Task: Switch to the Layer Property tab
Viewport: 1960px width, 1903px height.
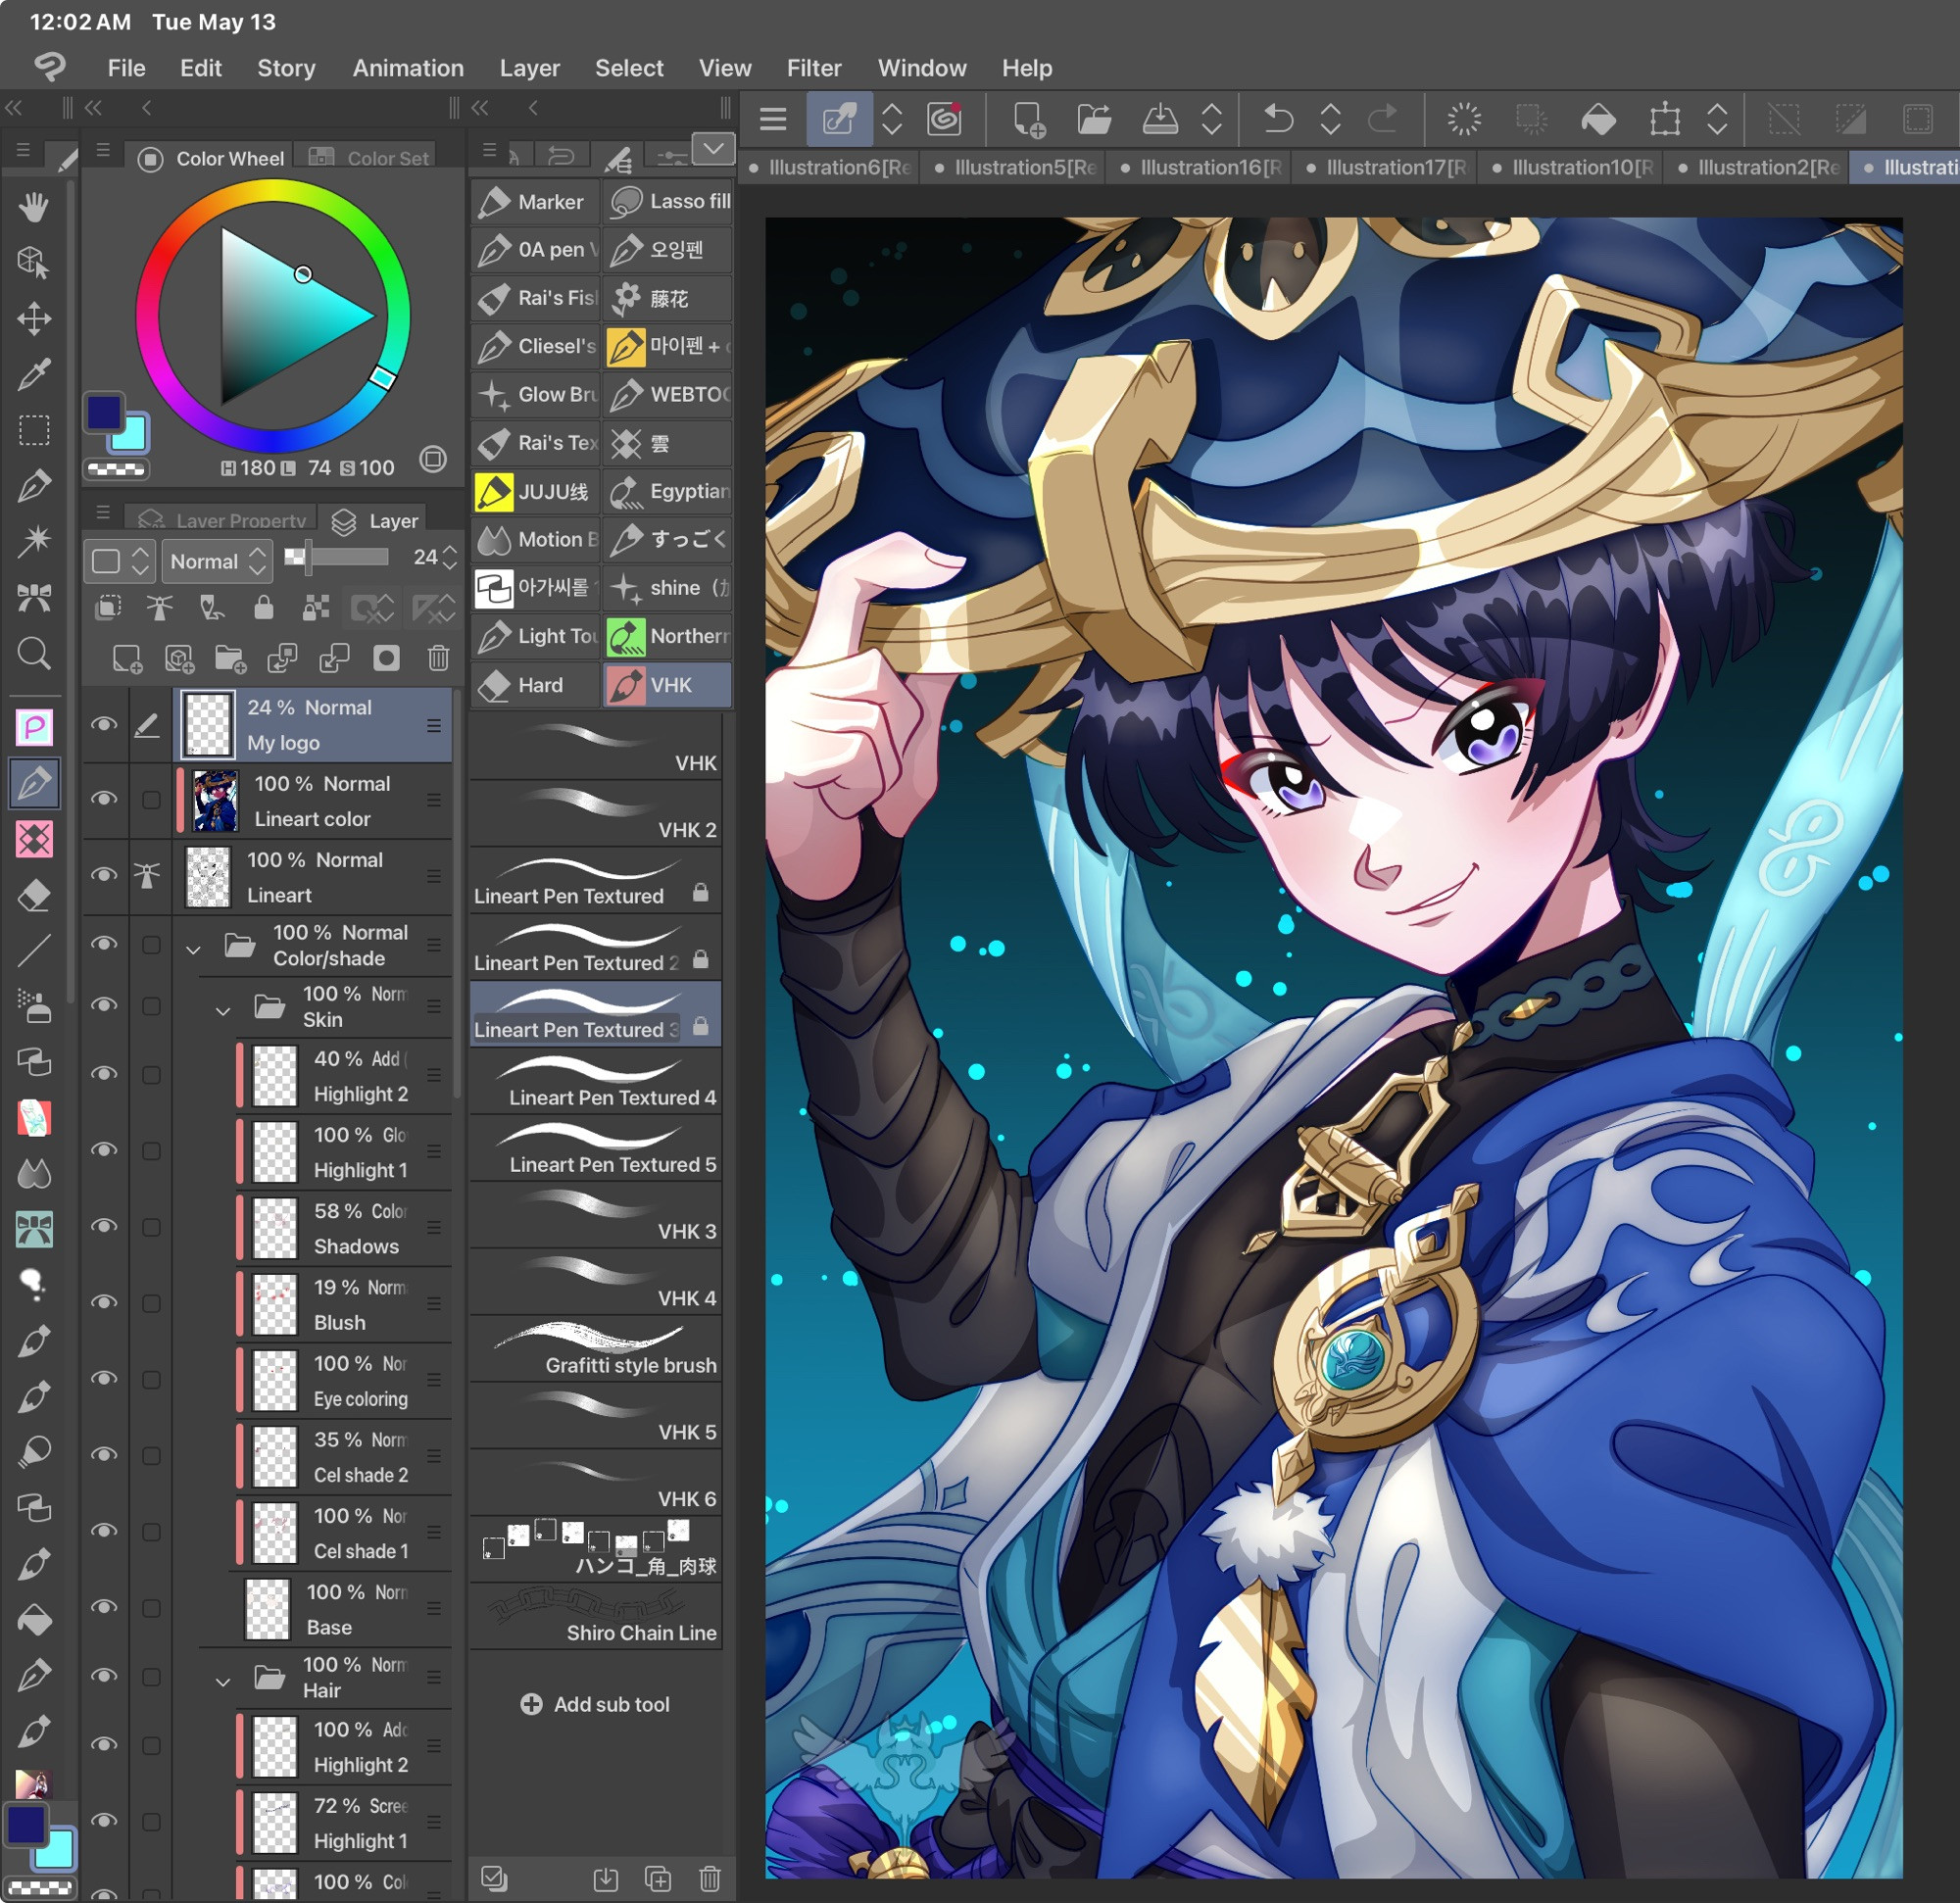Action: click(x=222, y=520)
